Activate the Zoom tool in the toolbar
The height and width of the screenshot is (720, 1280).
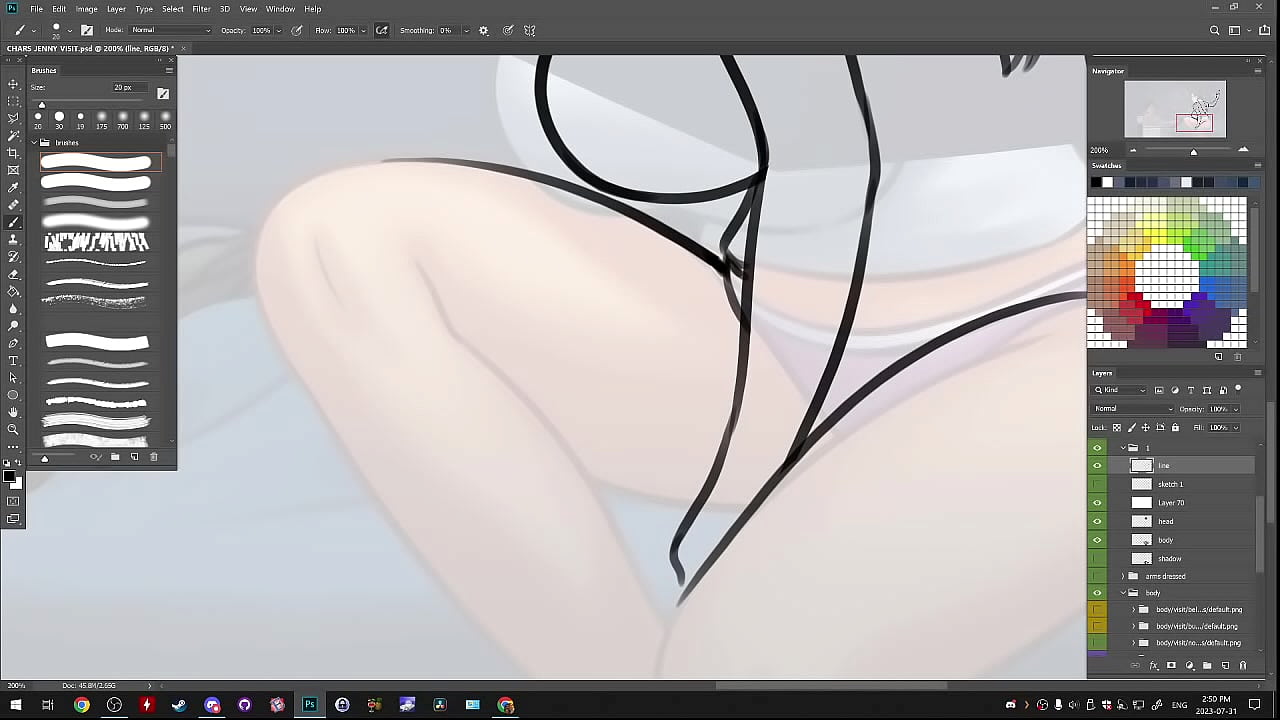tap(13, 429)
